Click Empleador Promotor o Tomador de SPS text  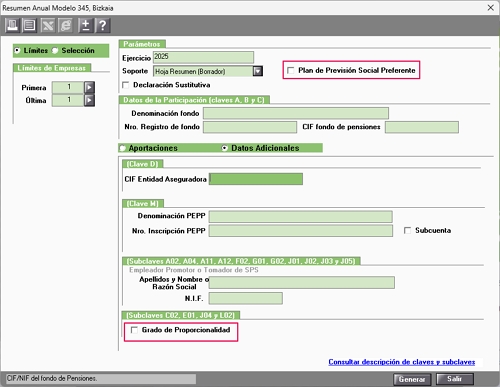coord(194,270)
